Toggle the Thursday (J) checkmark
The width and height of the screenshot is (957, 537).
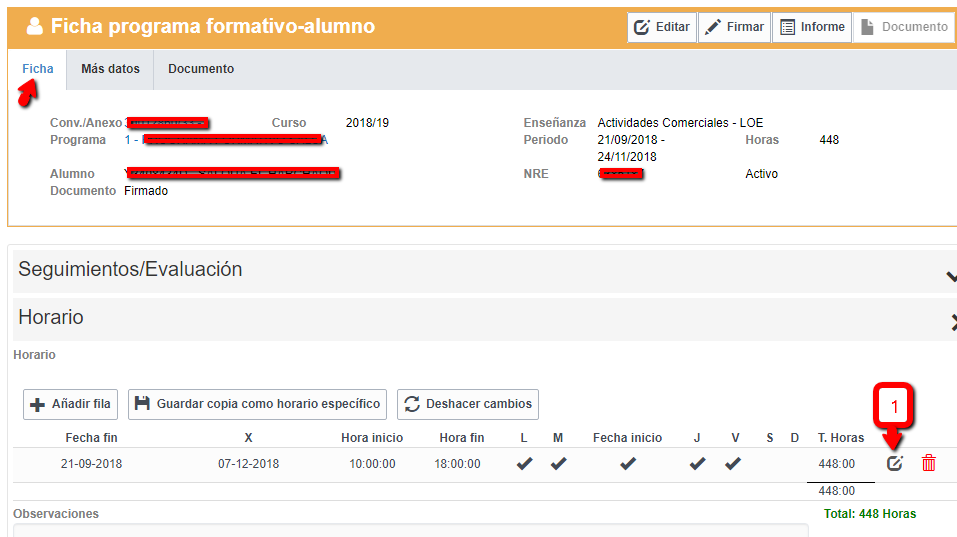[x=697, y=464]
